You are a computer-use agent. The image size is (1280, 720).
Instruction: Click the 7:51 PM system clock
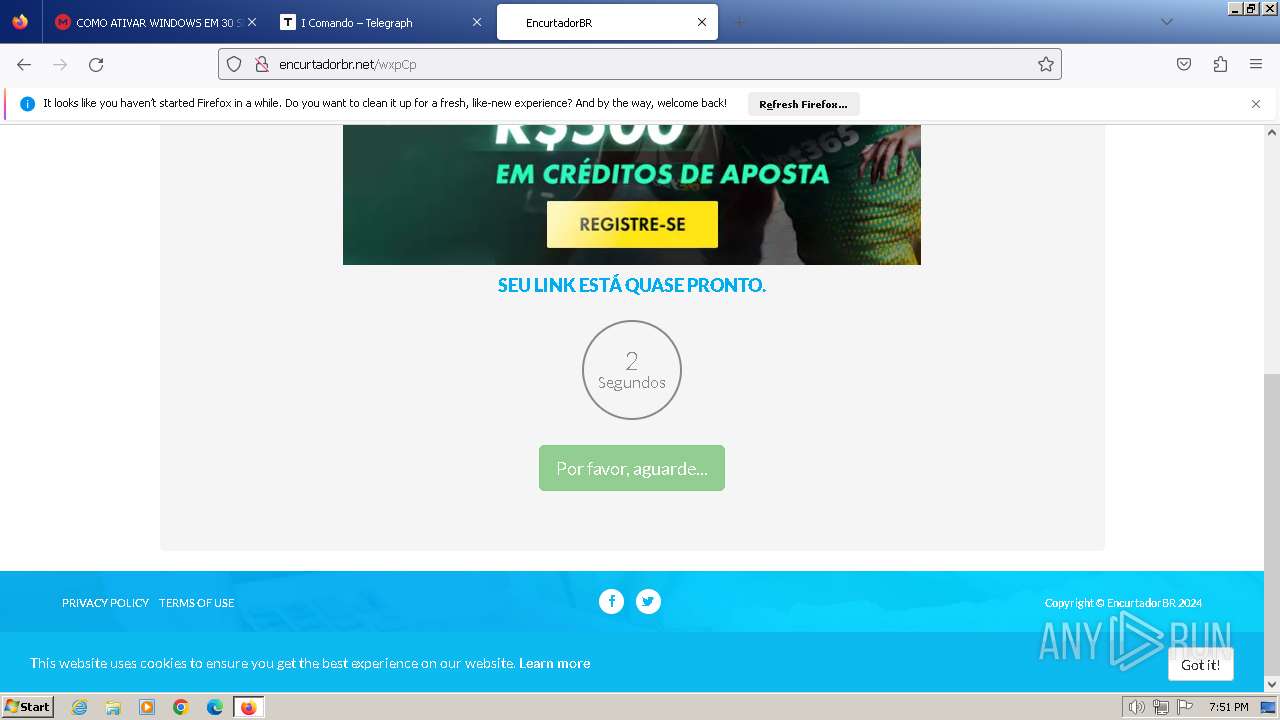(x=1228, y=707)
